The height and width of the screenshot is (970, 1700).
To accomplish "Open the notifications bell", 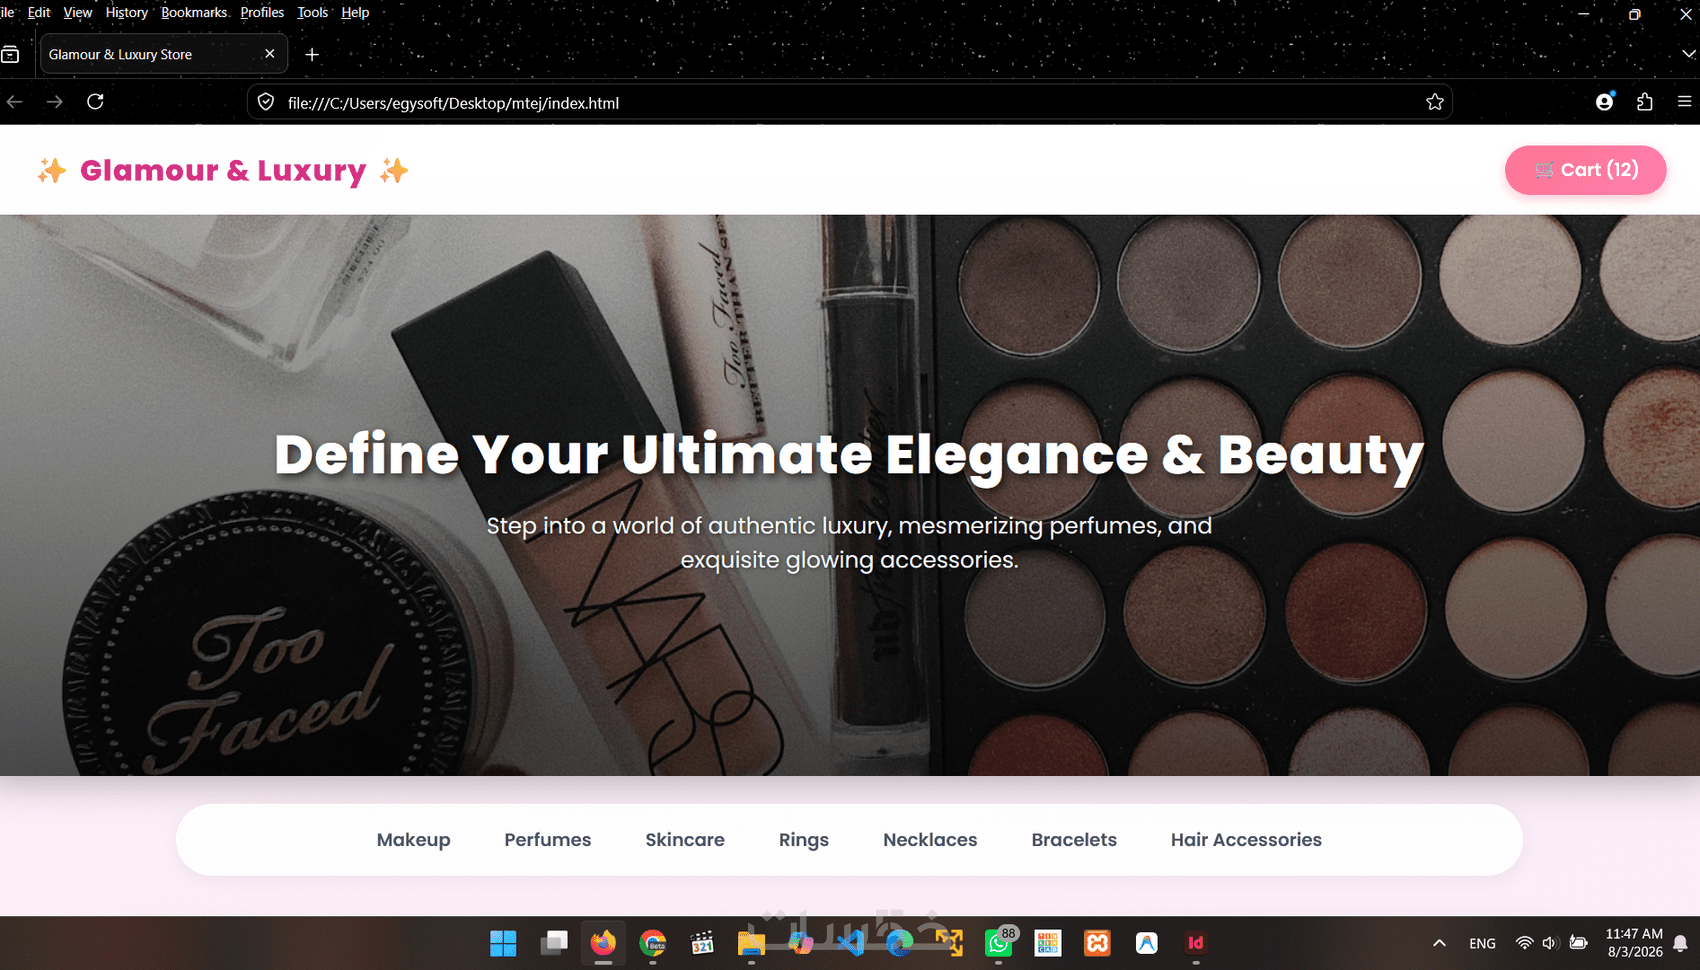I will click(x=1681, y=943).
